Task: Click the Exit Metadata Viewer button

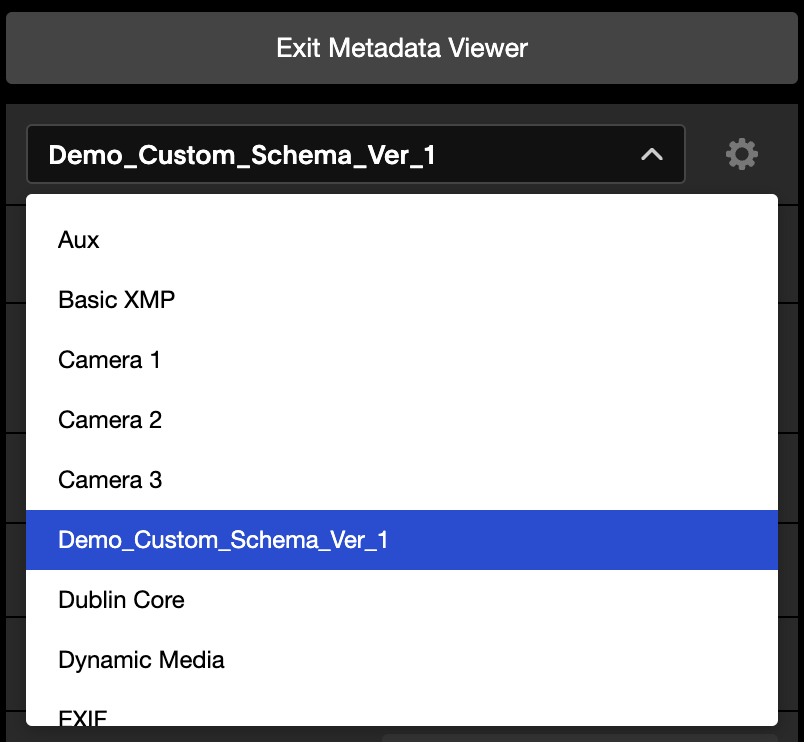Action: [402, 48]
